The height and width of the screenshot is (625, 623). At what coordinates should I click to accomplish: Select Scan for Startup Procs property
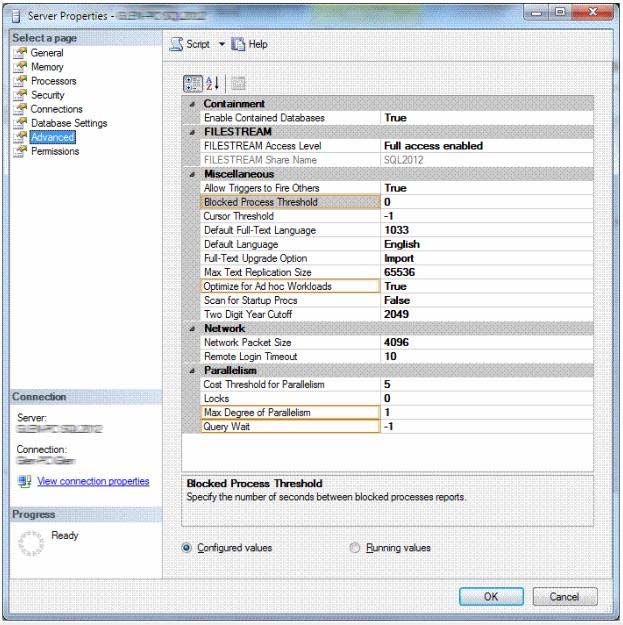(290, 301)
